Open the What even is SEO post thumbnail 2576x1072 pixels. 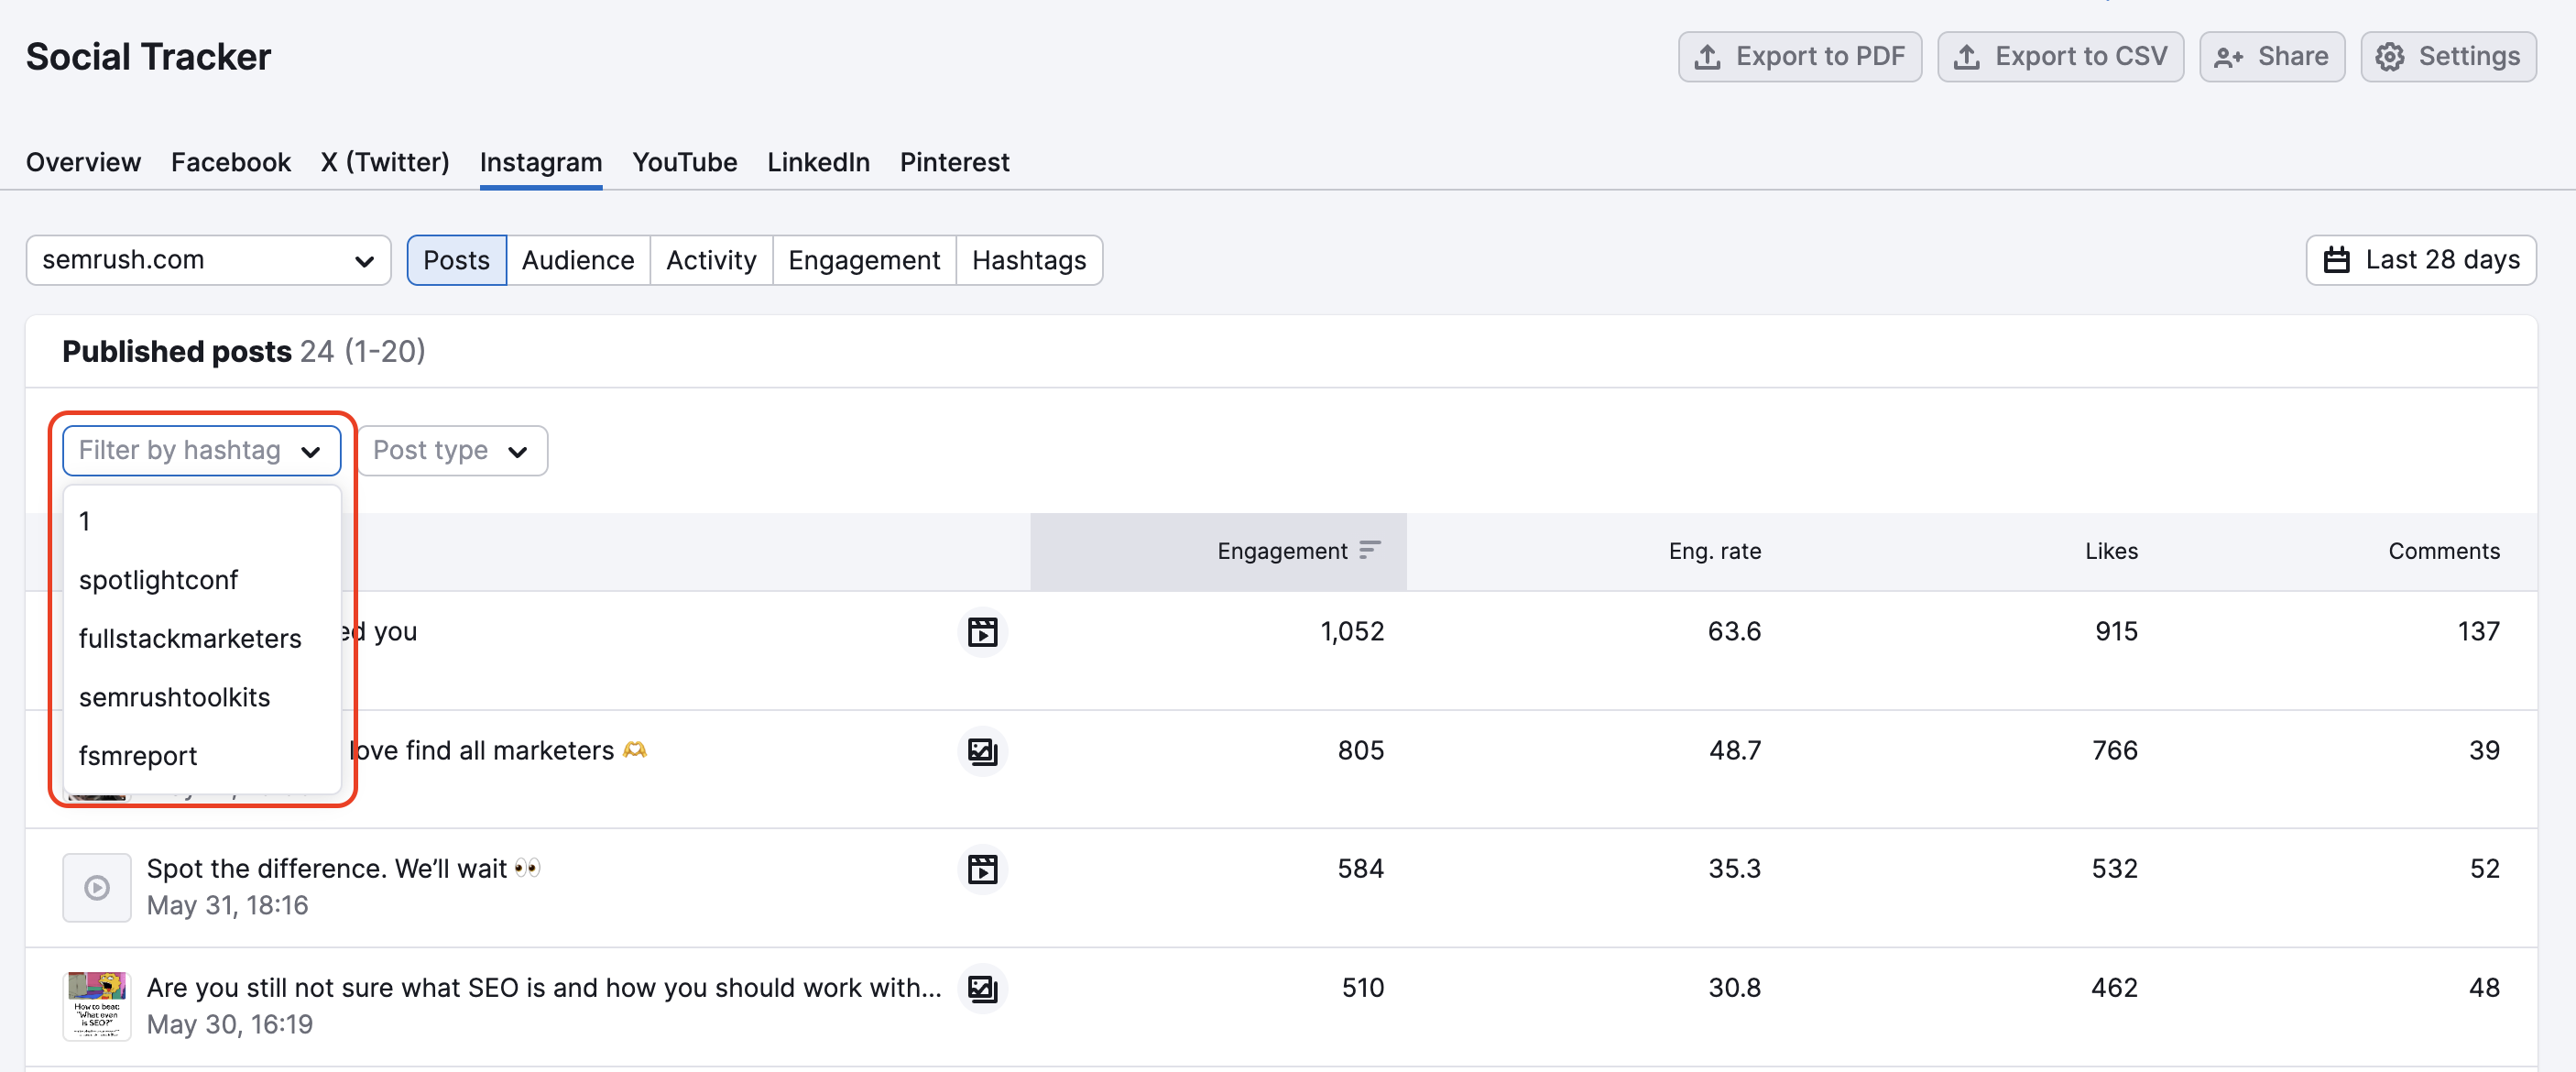(x=97, y=1006)
